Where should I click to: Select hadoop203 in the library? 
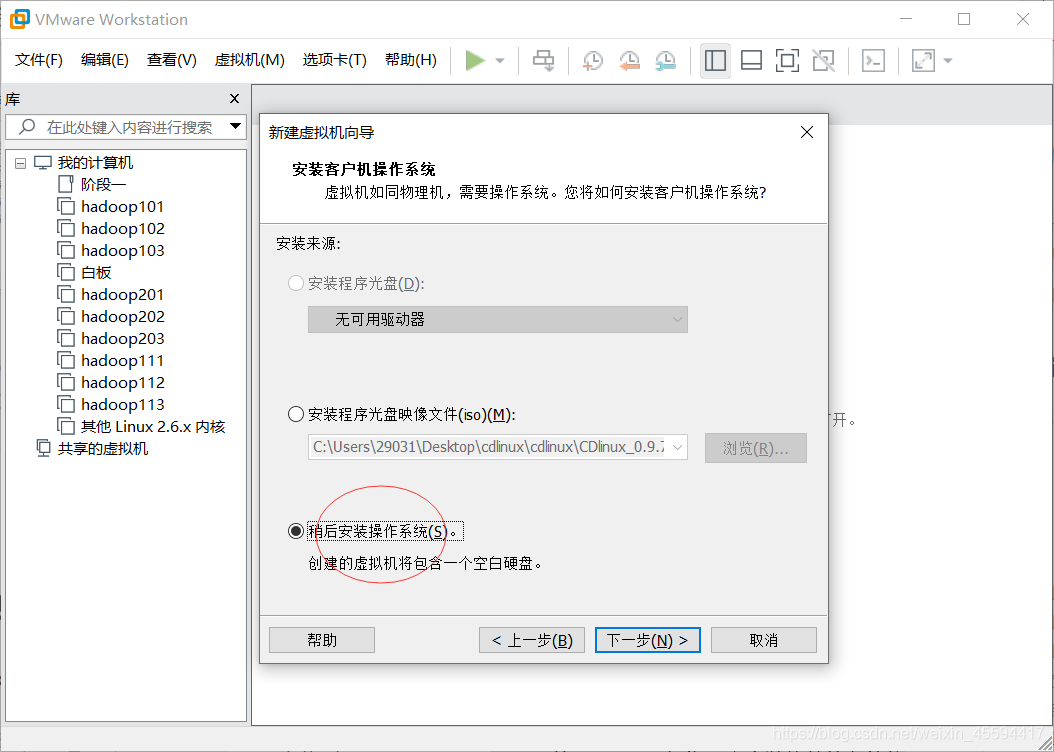pyautogui.click(x=123, y=339)
